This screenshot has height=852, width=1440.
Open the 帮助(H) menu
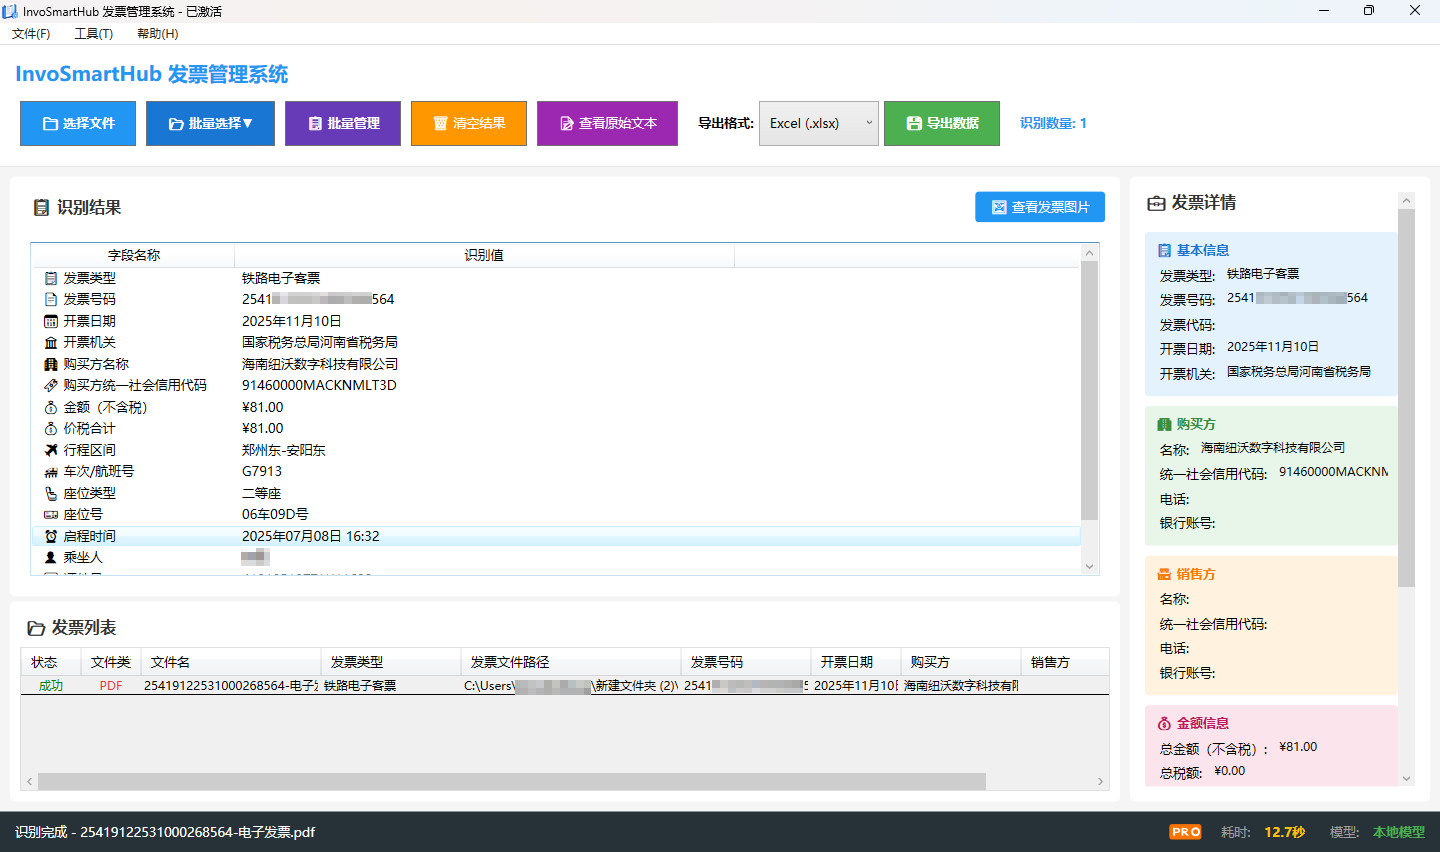point(156,33)
